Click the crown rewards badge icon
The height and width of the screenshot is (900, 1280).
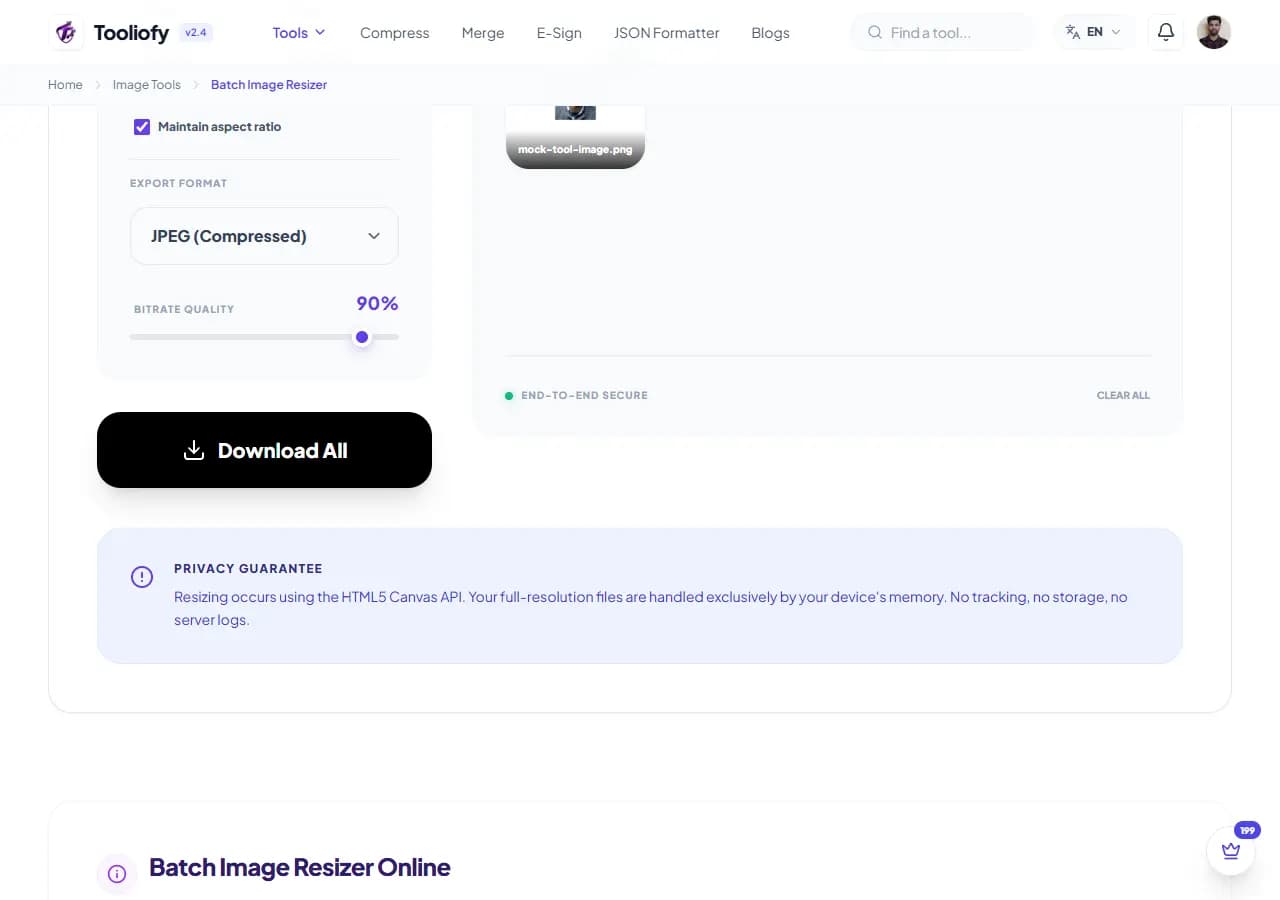tap(1231, 851)
